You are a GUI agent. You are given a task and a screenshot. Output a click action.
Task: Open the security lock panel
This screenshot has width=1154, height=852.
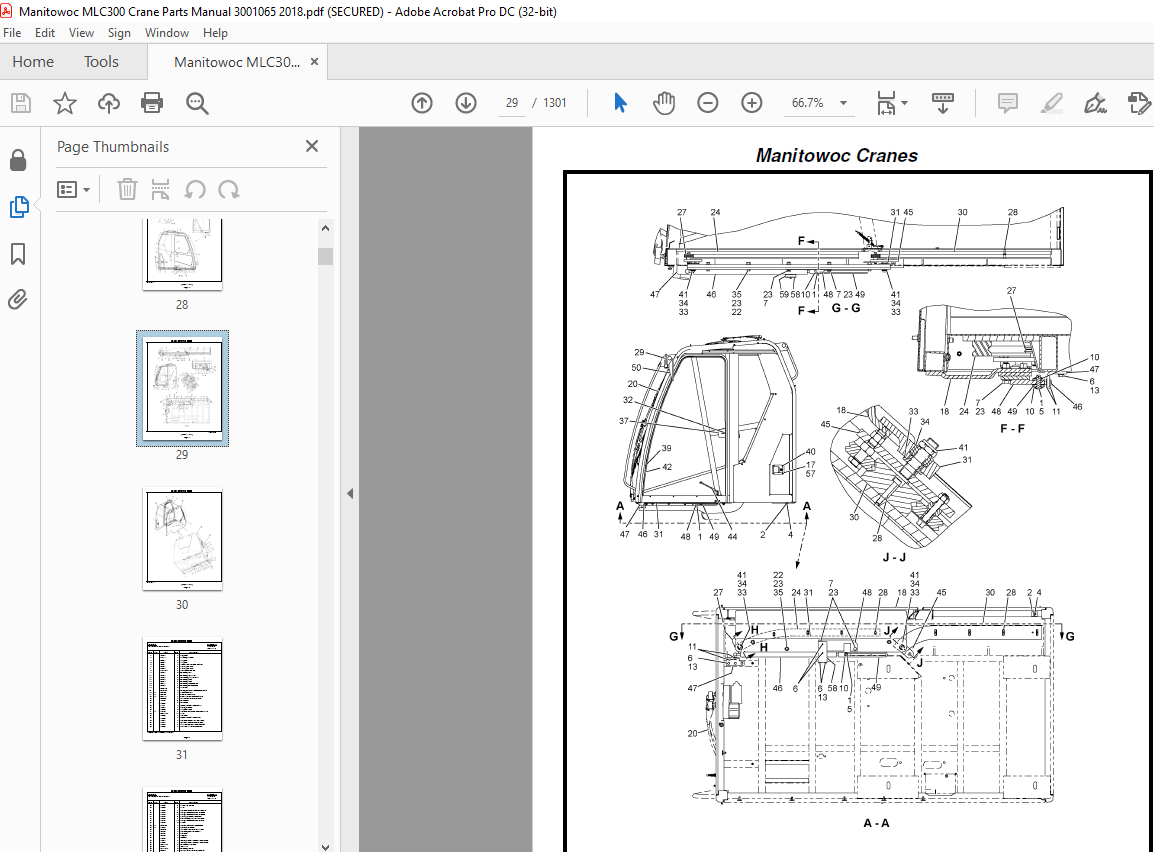click(x=18, y=160)
